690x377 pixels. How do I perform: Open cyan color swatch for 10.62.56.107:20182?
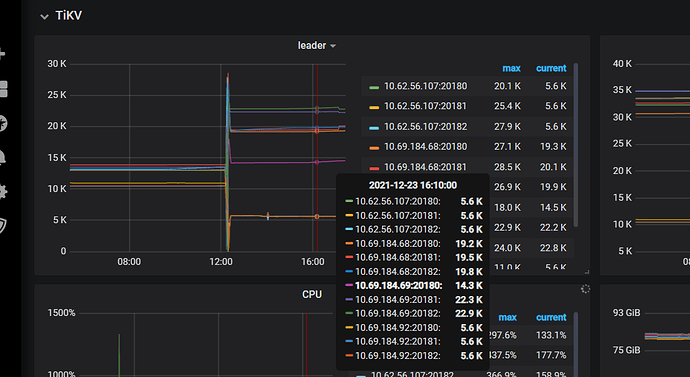pos(374,128)
